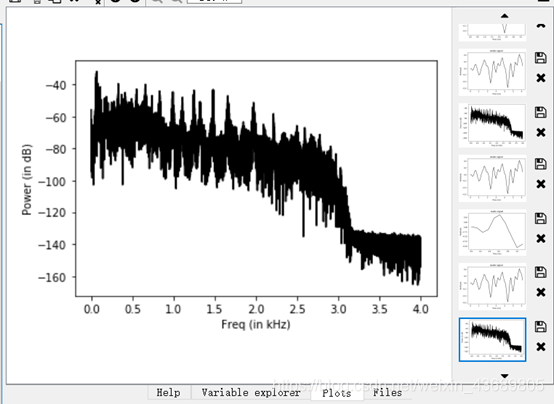Delete the waveform plot above the unselected spectrum

541,78
